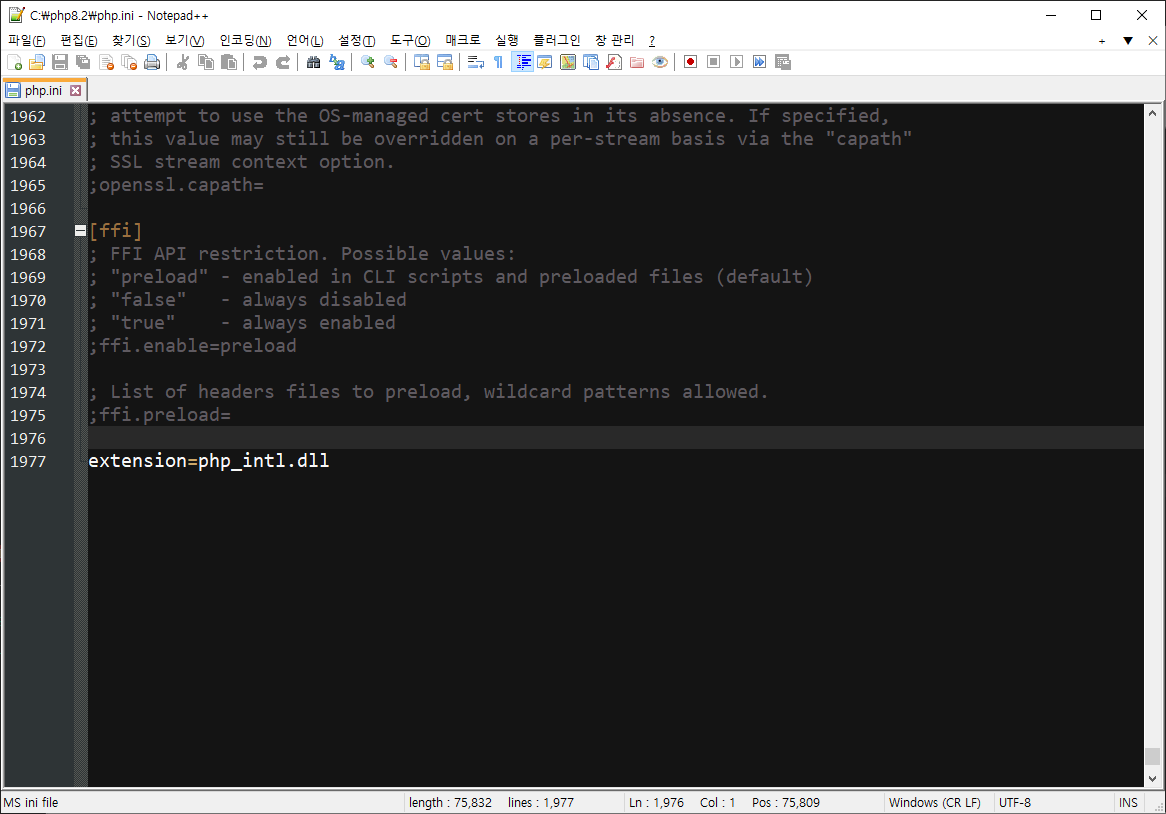Print the file with the printer icon

(152, 62)
